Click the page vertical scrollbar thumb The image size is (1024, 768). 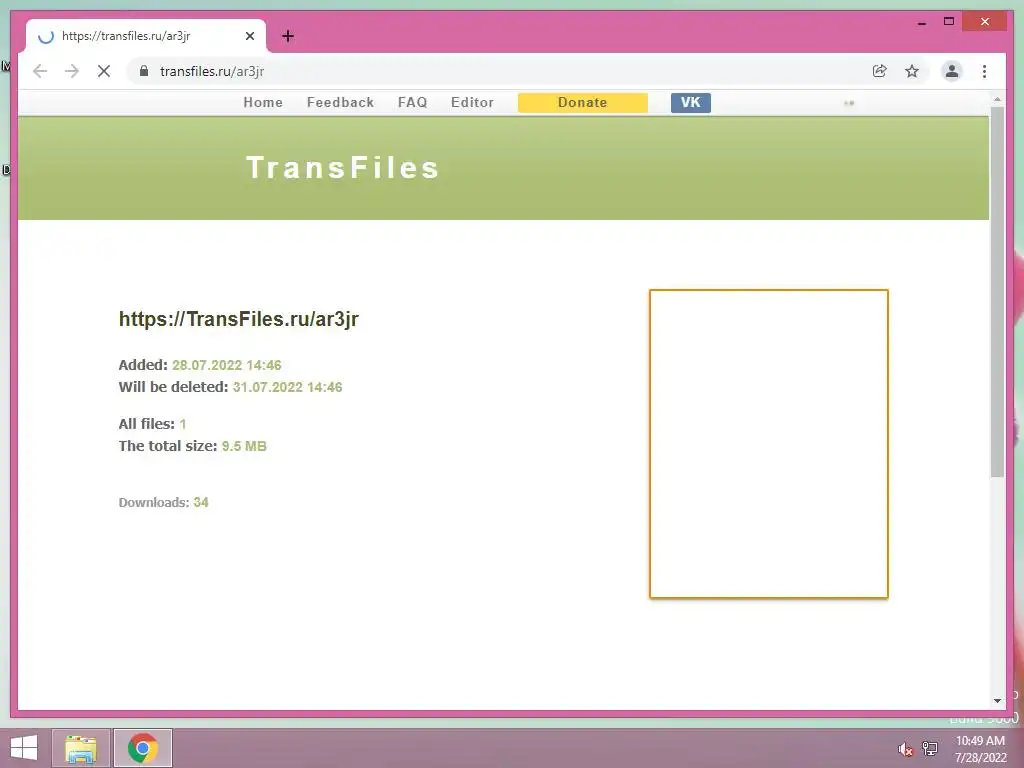997,291
